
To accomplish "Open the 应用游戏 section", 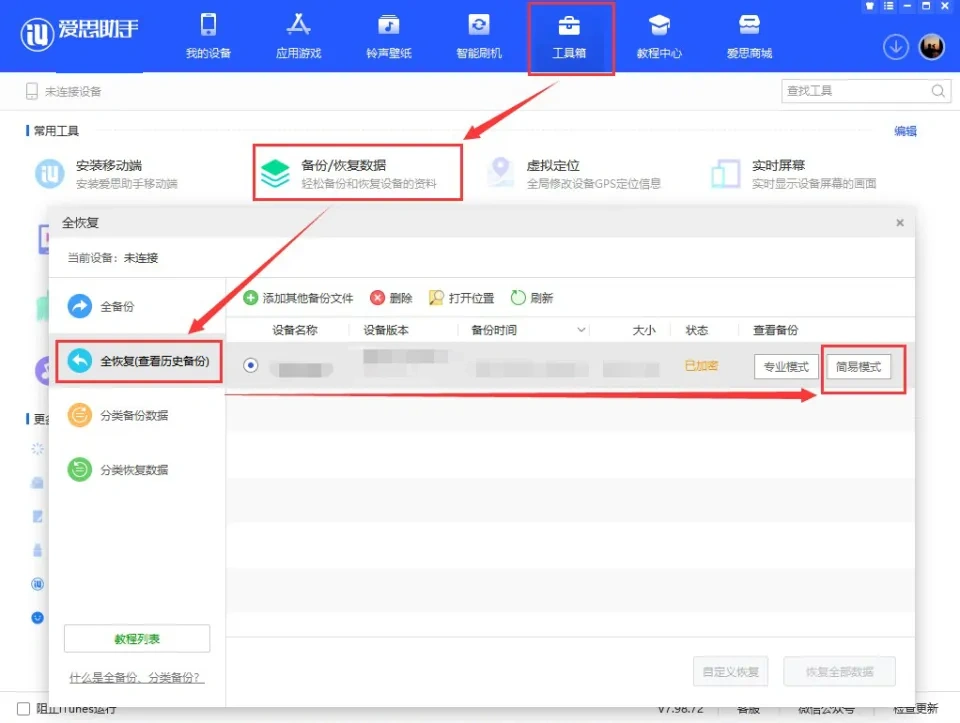I will [x=299, y=36].
